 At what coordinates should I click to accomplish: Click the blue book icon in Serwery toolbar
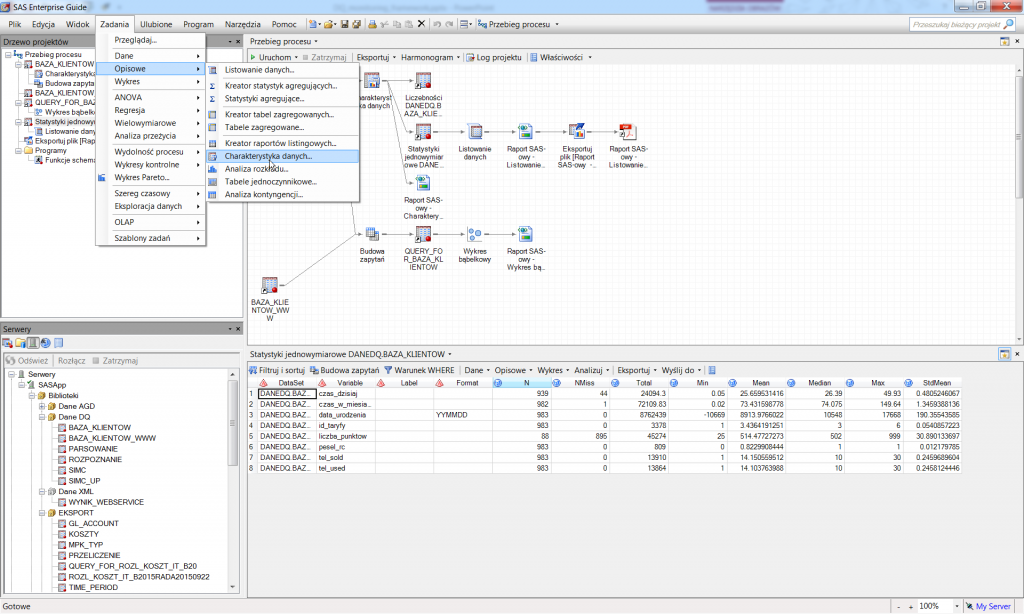pos(59,343)
